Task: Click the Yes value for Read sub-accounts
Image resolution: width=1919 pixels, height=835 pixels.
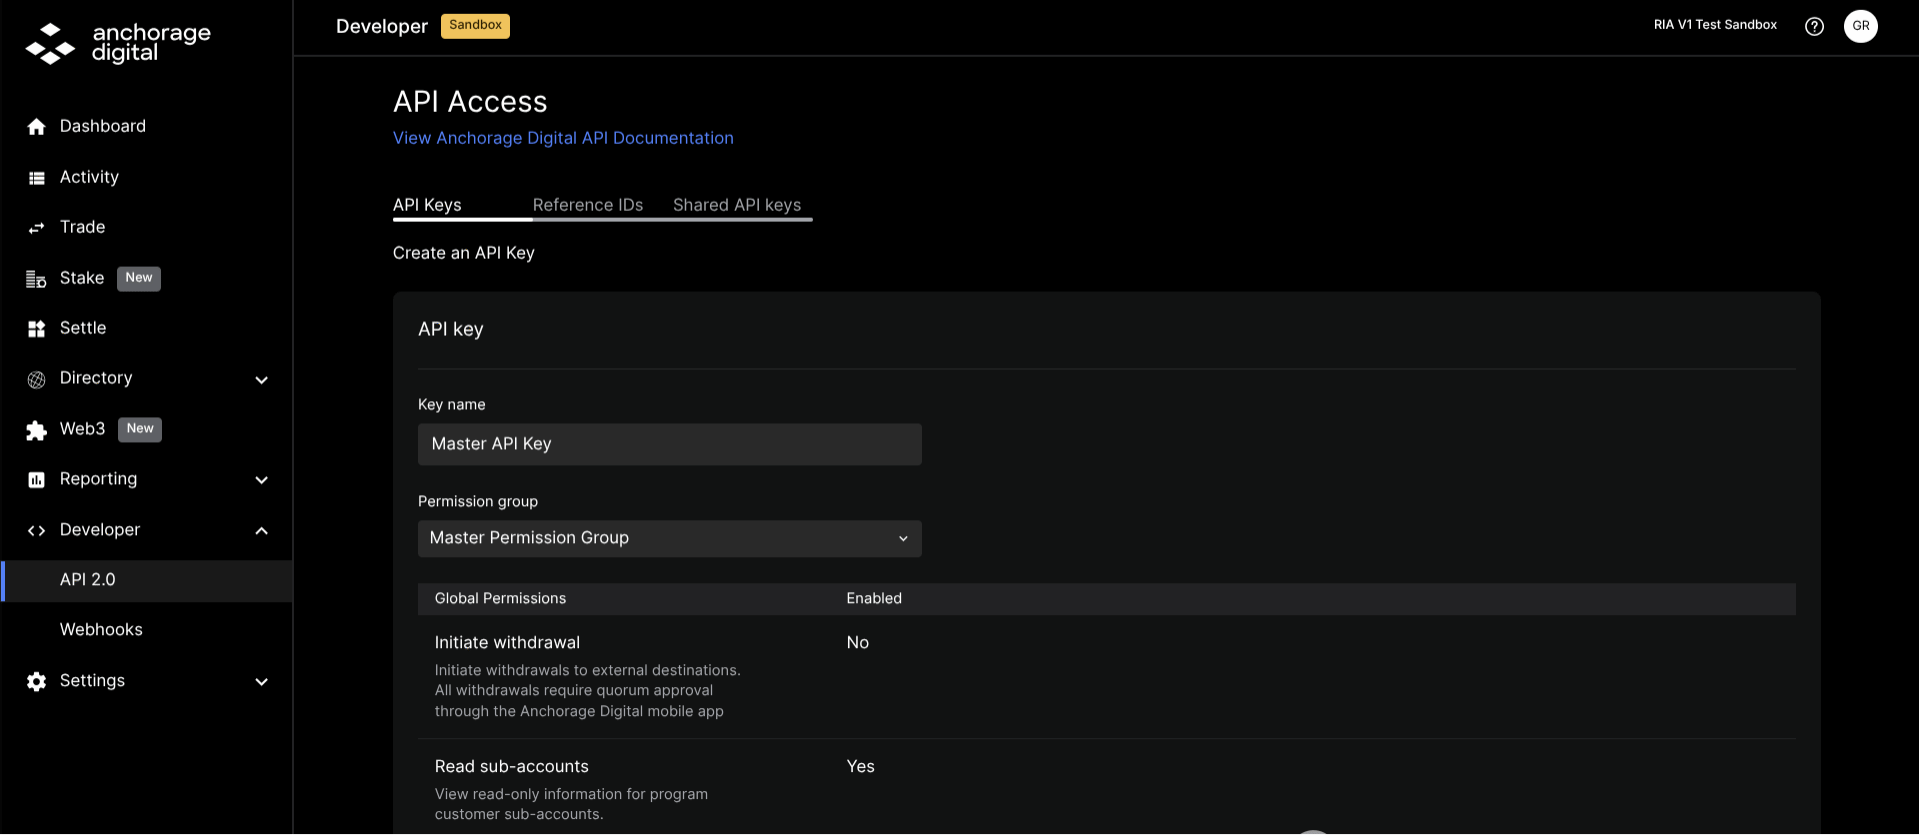Action: [x=861, y=767]
